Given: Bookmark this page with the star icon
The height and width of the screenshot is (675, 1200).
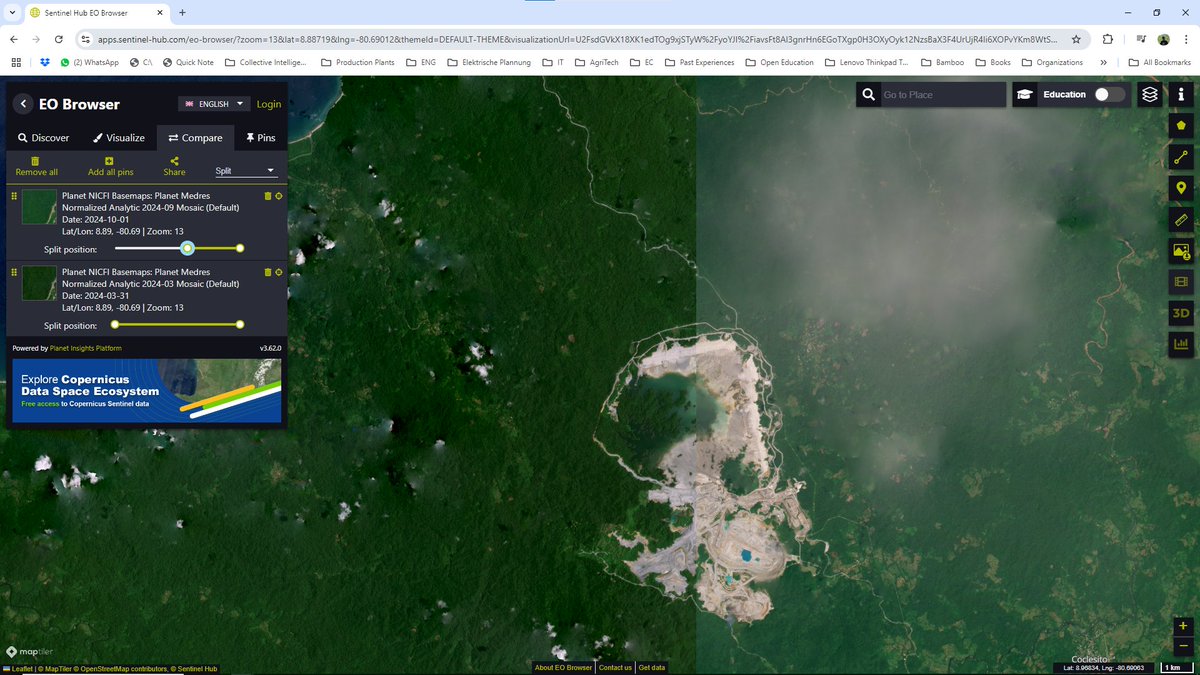Looking at the screenshot, I should tap(1076, 39).
